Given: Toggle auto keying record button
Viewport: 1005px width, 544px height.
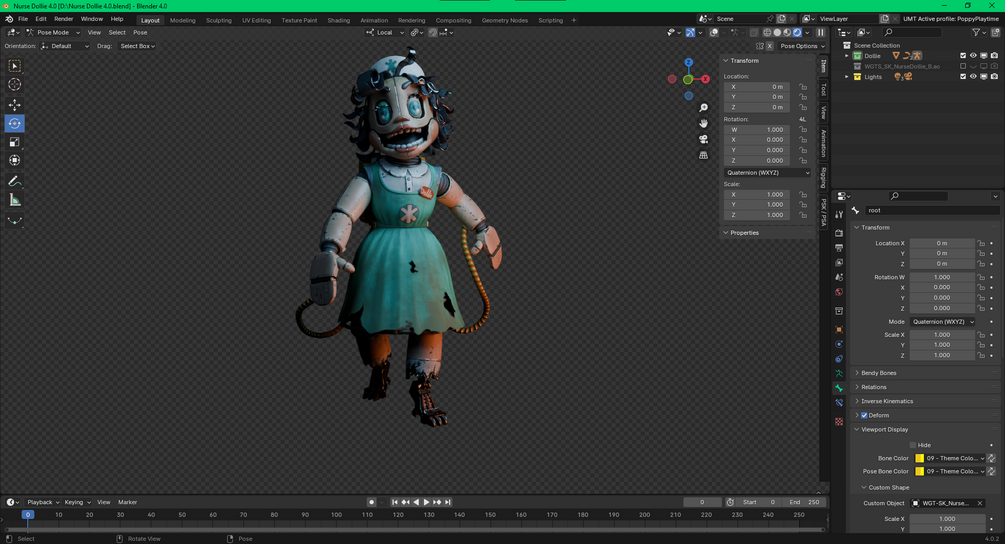Looking at the screenshot, I should click(371, 502).
